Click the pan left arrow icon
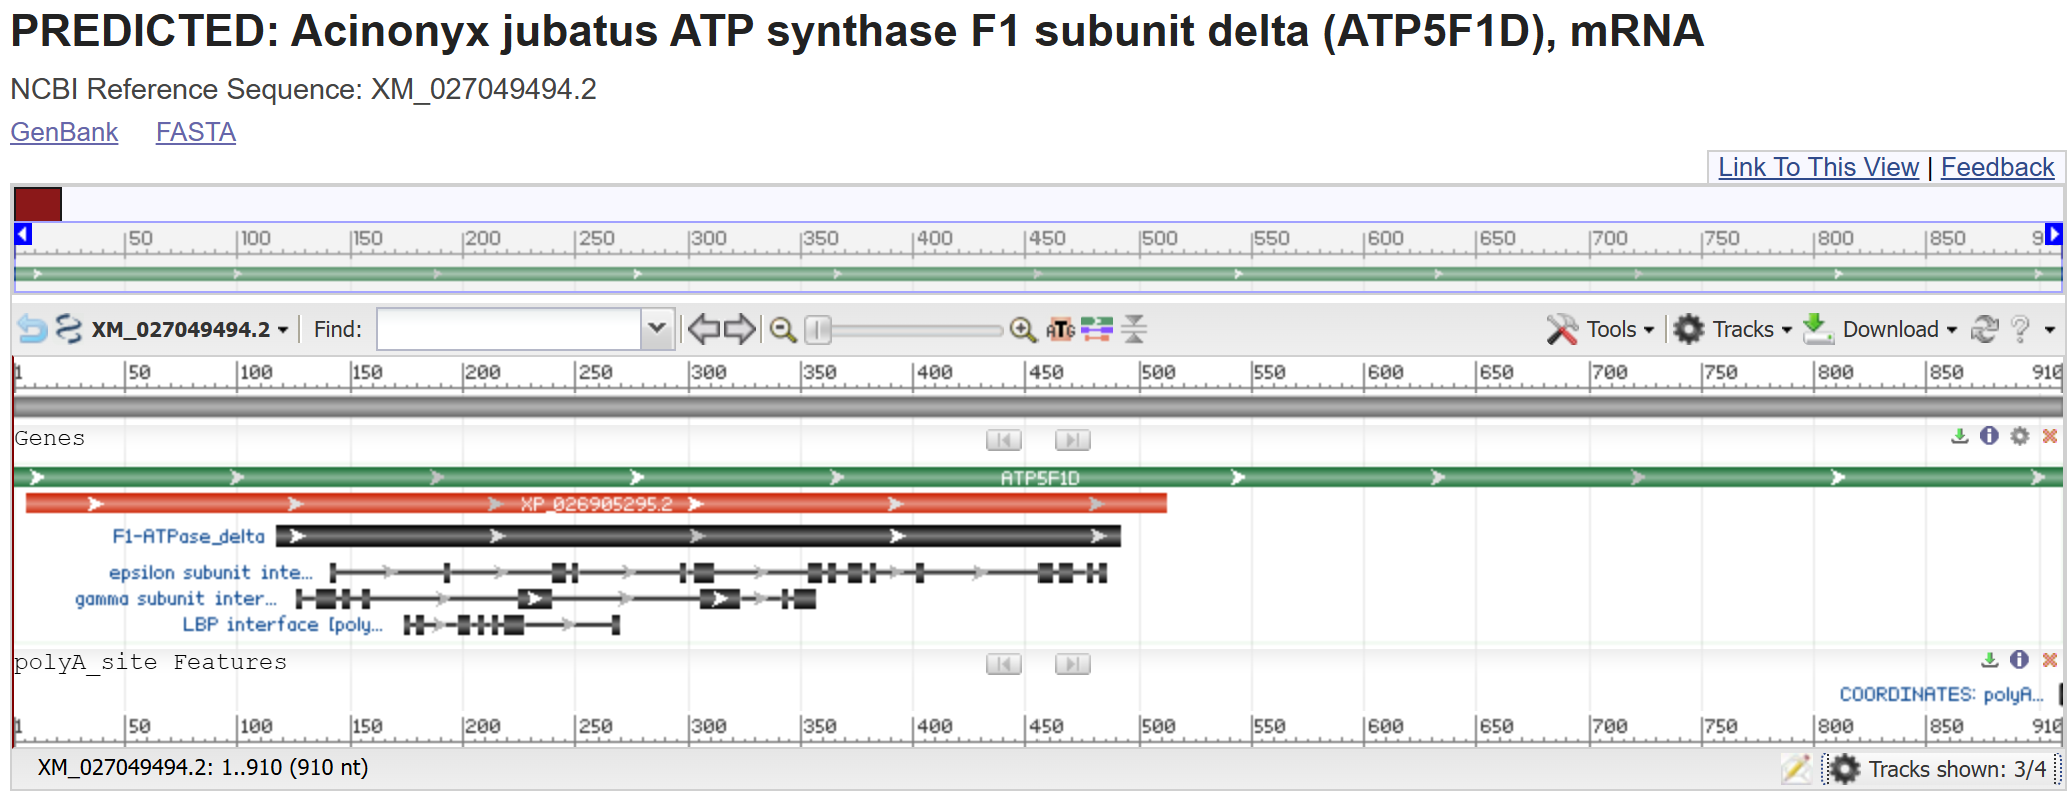The image size is (2070, 800). pos(704,329)
